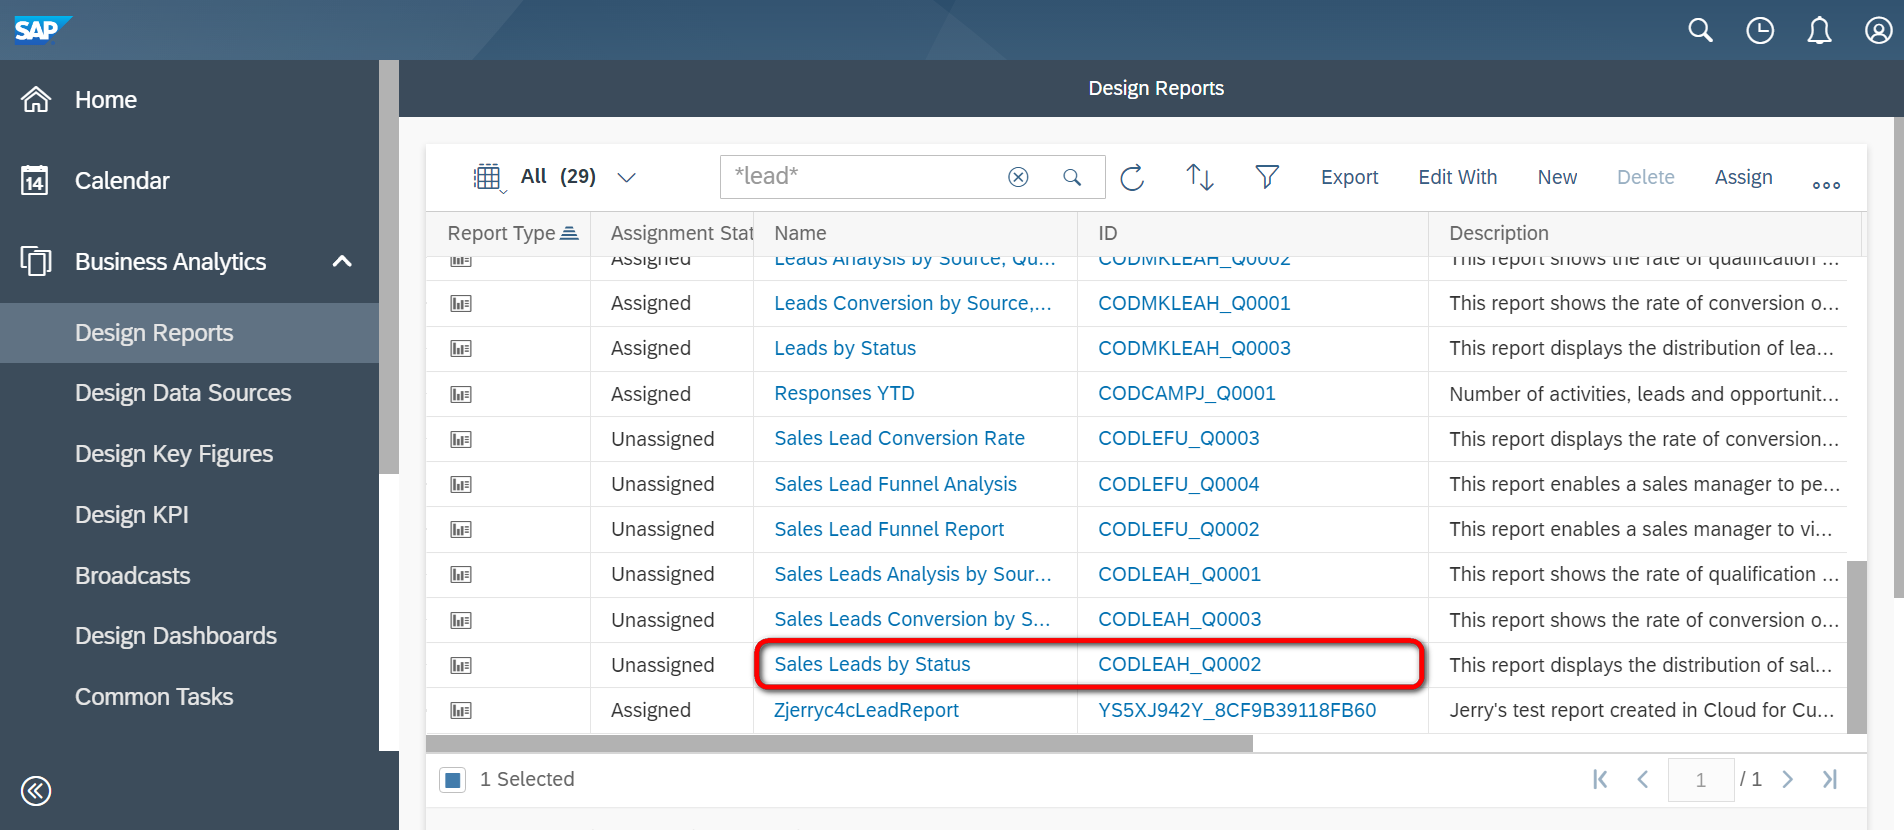Image resolution: width=1904 pixels, height=830 pixels.
Task: Toggle the select-all checkbox near 1 Selected
Action: [x=452, y=780]
